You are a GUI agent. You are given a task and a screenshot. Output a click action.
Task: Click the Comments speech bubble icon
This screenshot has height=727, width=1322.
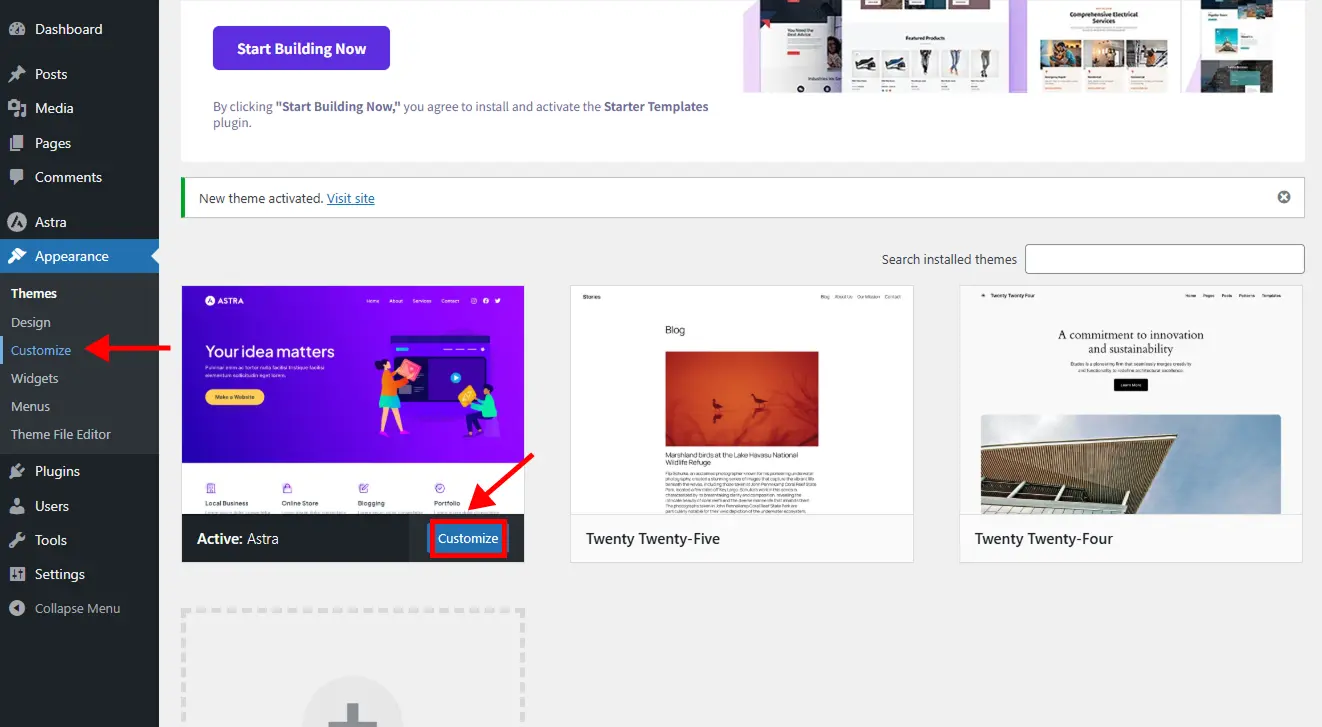pos(17,177)
